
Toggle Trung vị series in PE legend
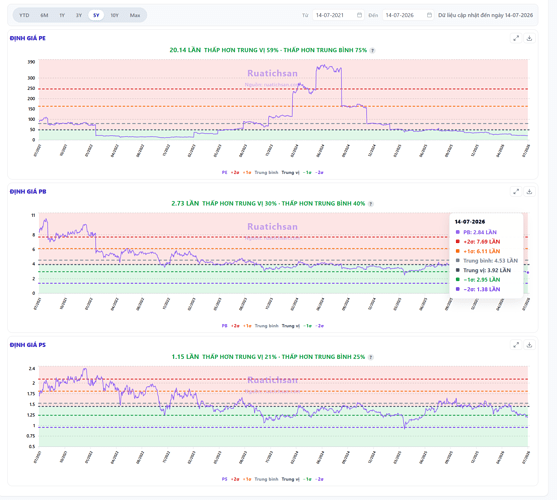tap(291, 173)
